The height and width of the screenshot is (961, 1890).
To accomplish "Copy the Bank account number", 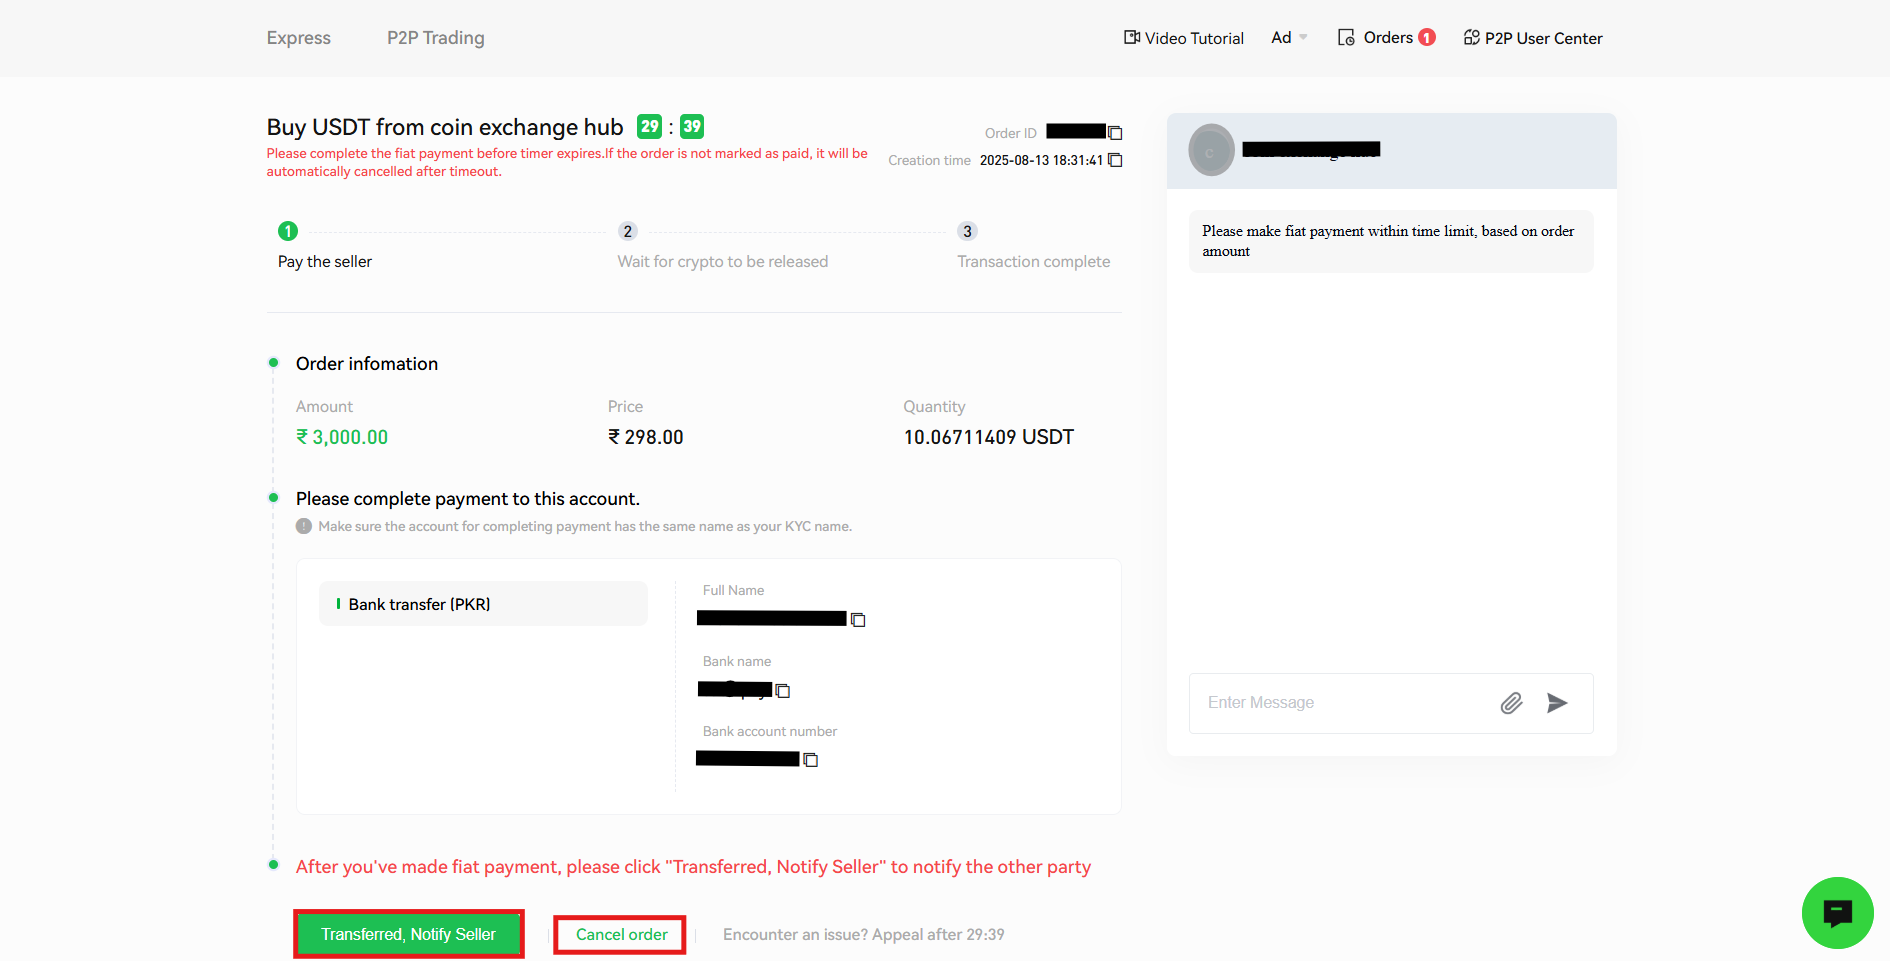I will pyautogui.click(x=810, y=759).
